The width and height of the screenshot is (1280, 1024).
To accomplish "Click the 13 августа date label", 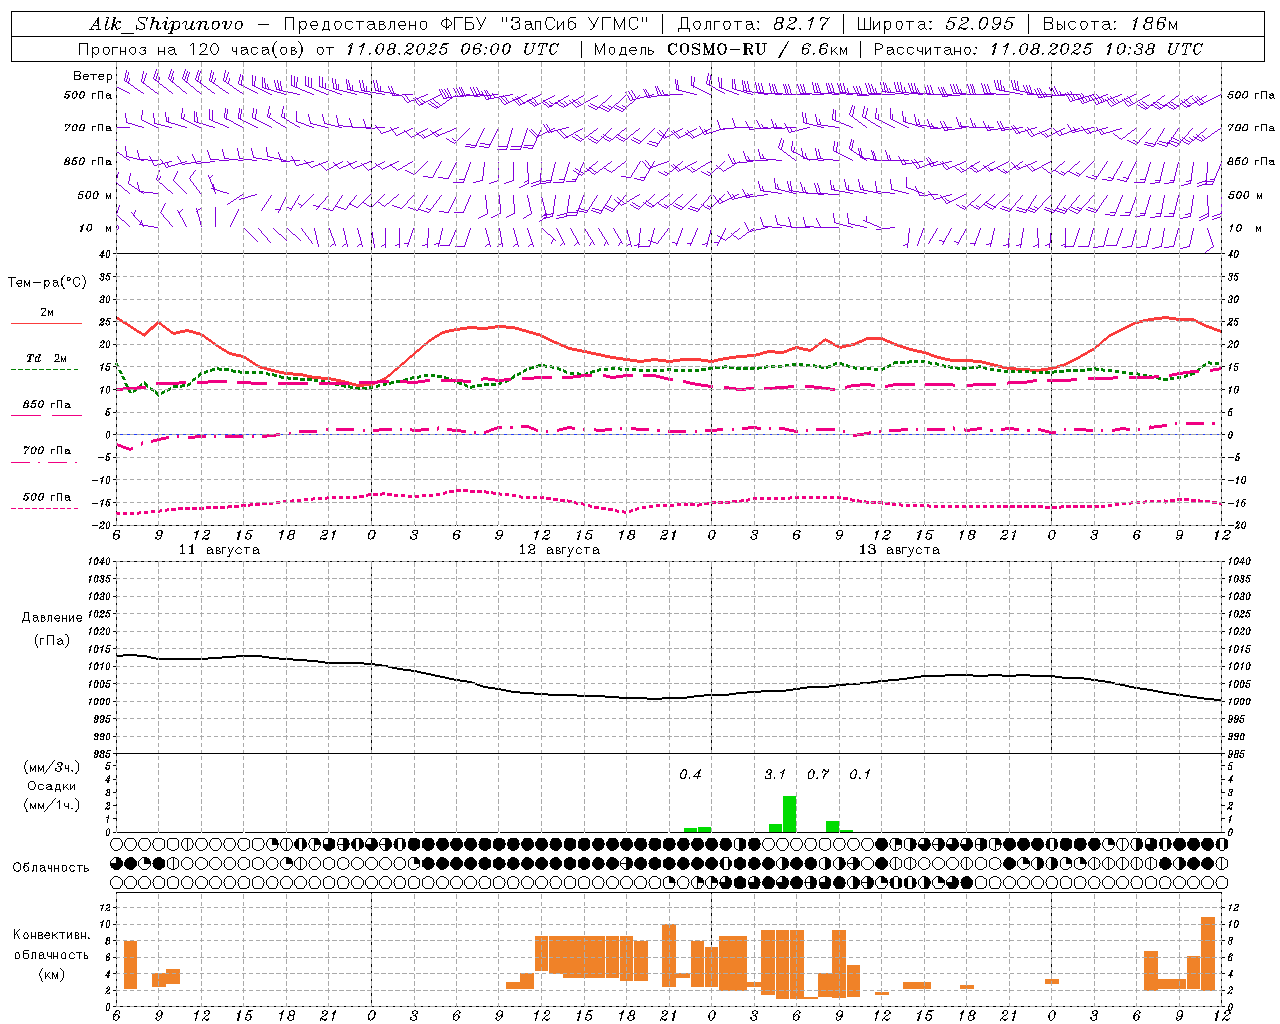I will (x=899, y=550).
